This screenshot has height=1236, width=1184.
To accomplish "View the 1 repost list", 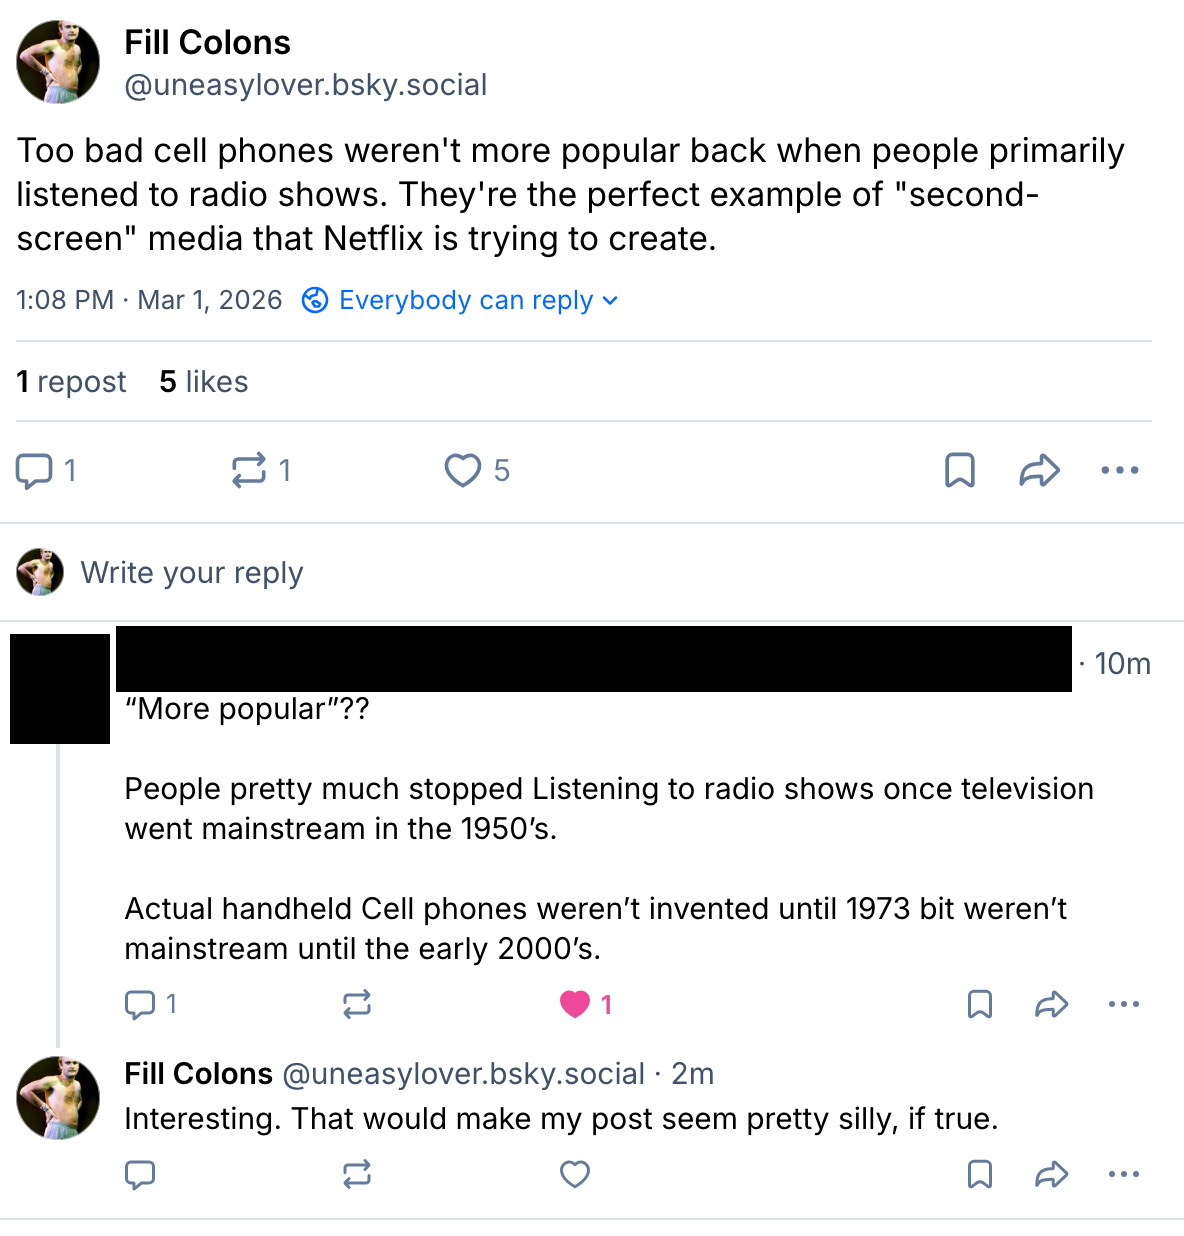I will (71, 382).
